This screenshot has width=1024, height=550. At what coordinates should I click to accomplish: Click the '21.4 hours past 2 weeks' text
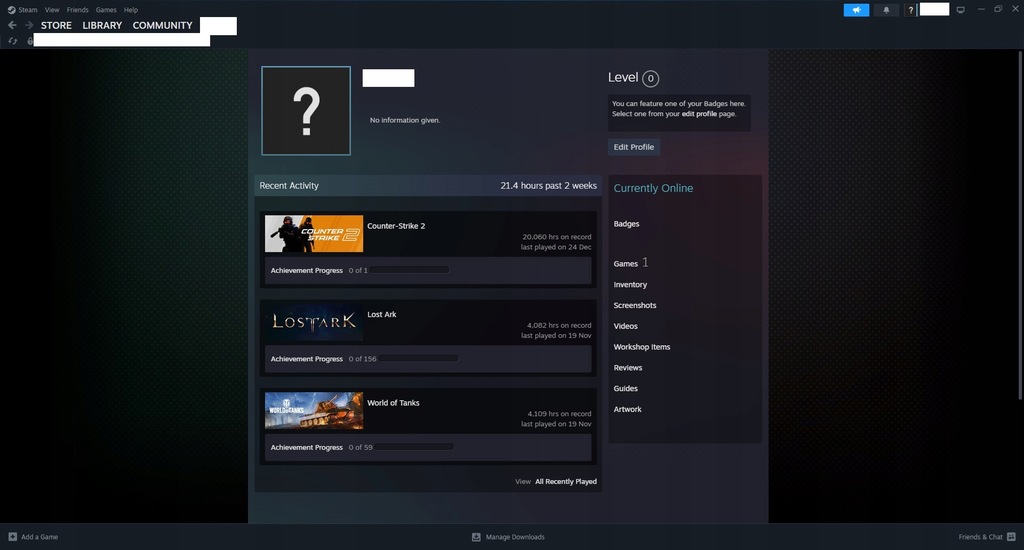click(x=549, y=186)
